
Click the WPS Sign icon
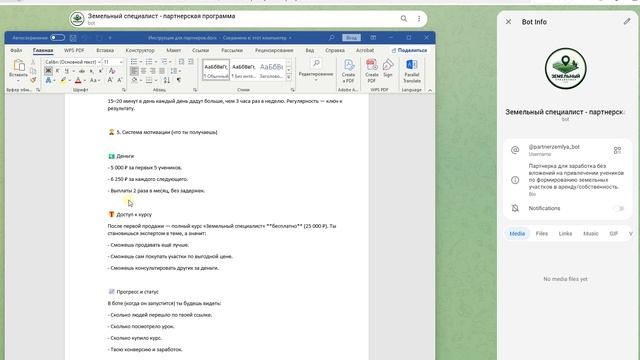click(x=388, y=68)
